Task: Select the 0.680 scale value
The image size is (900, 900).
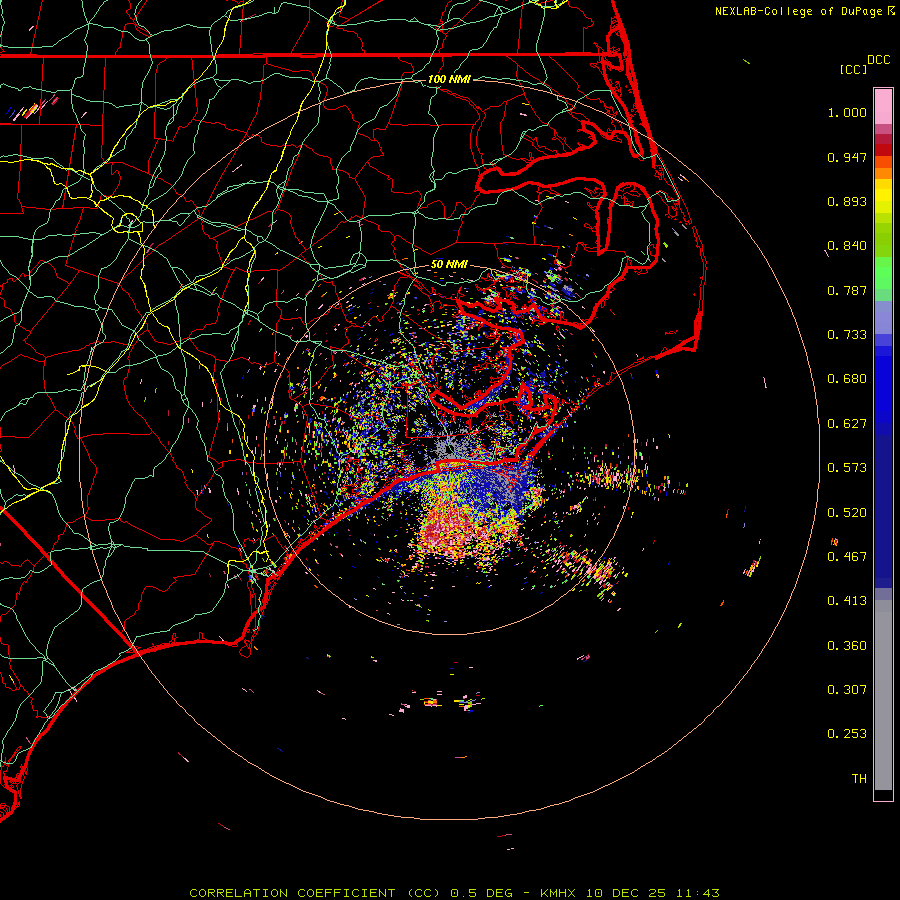Action: (847, 379)
